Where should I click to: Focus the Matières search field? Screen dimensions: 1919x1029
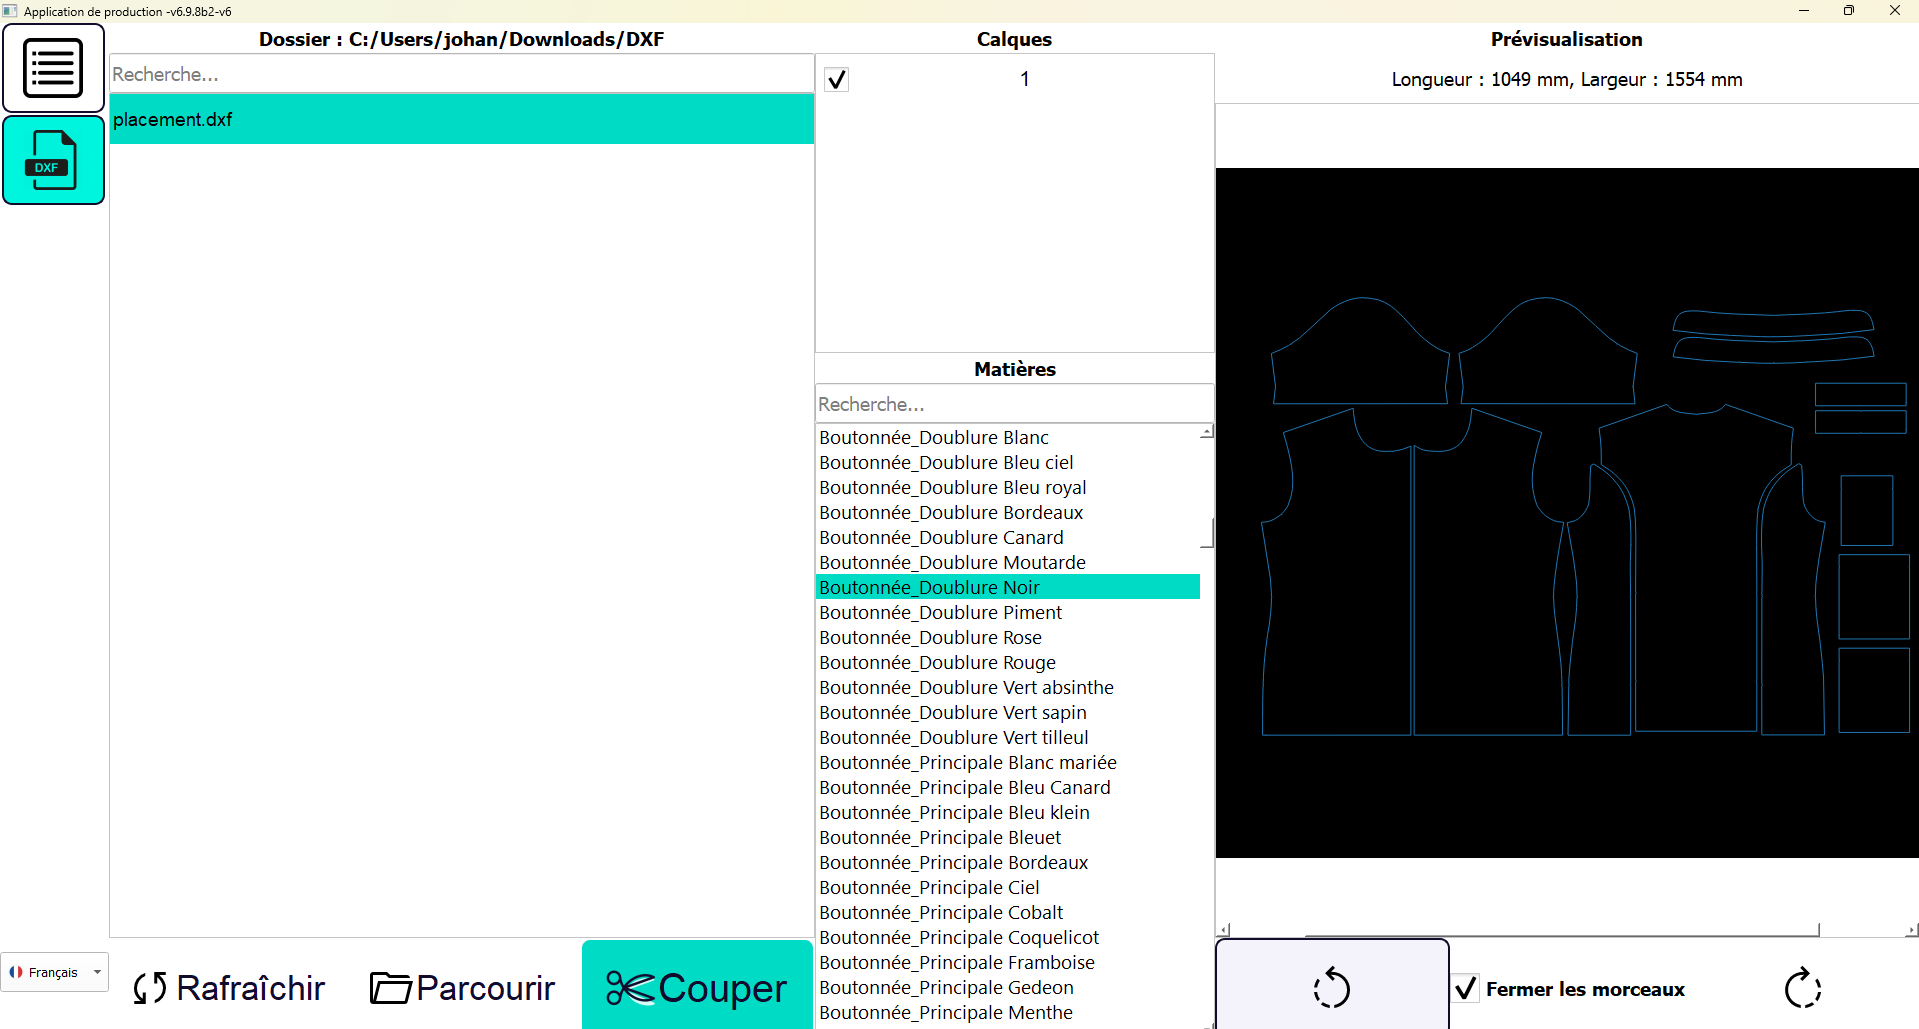(x=1013, y=404)
